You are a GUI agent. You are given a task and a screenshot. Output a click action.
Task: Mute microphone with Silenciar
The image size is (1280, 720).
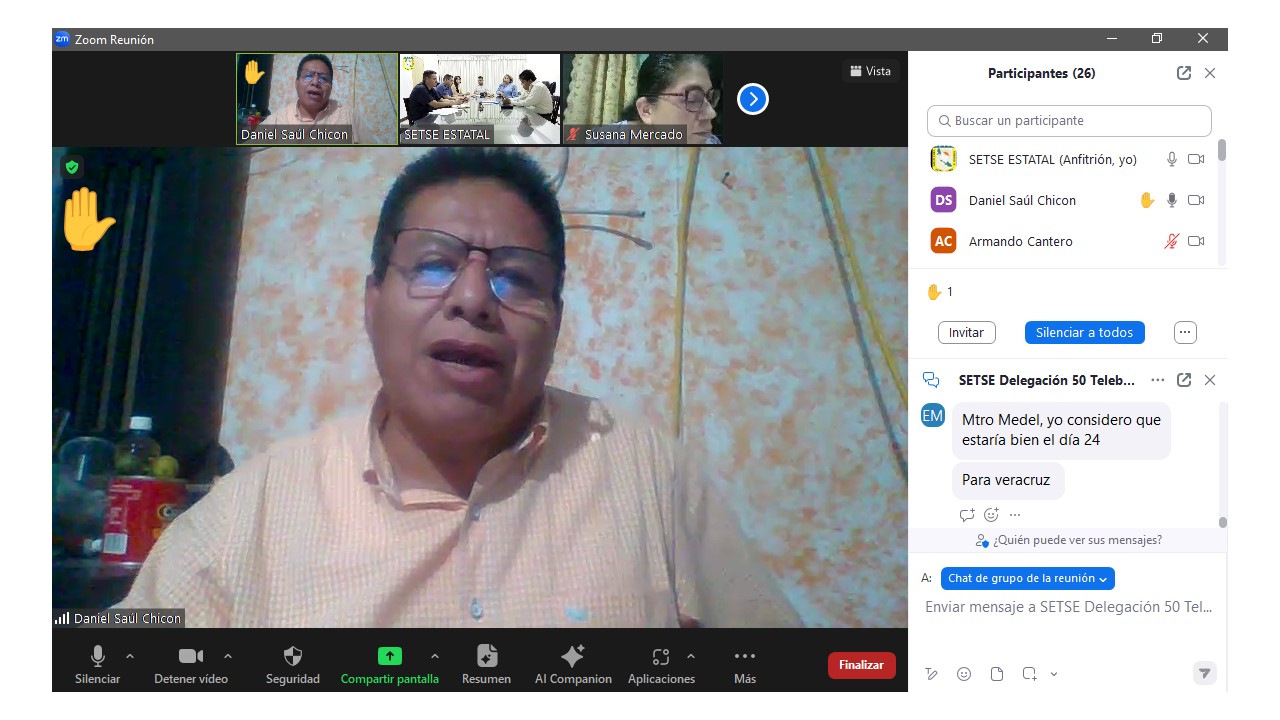click(x=97, y=657)
